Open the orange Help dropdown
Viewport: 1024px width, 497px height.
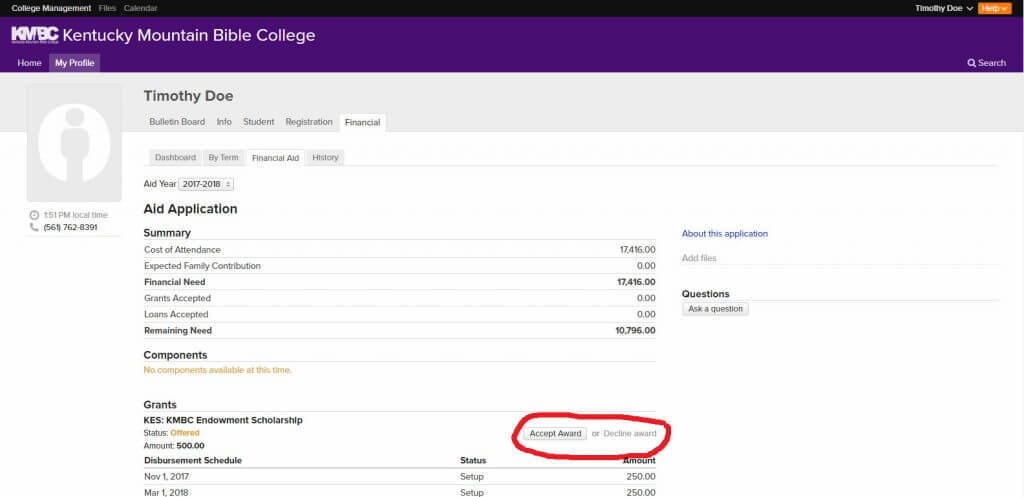coord(994,8)
